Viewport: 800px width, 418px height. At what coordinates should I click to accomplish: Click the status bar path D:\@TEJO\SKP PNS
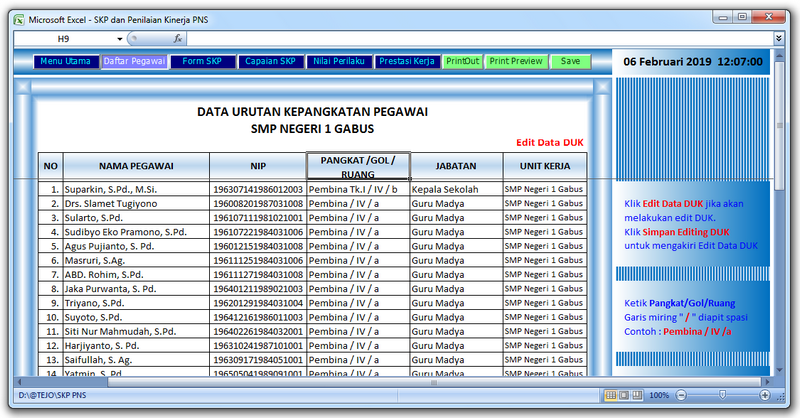53,396
